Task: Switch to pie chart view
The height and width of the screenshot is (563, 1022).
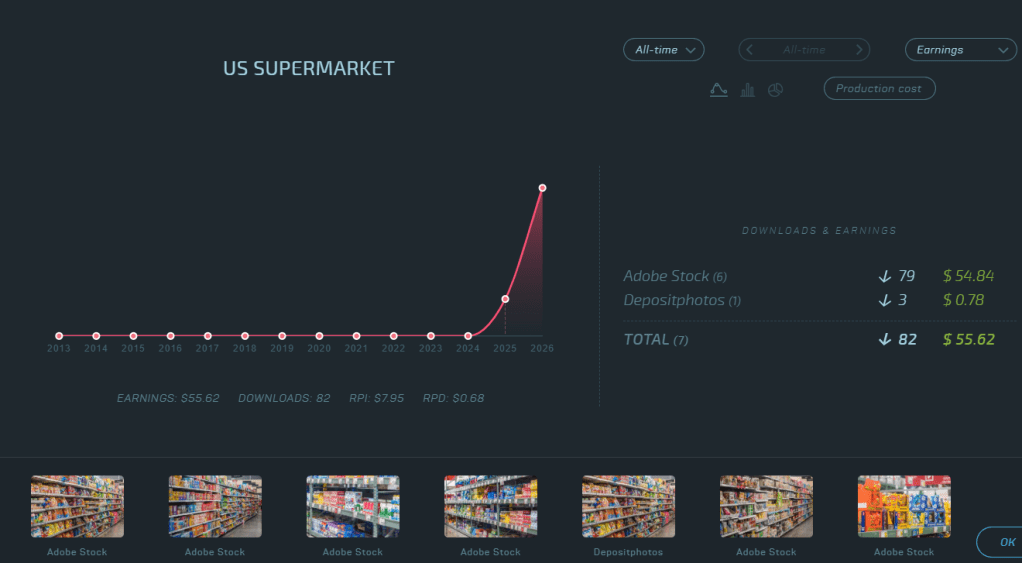Action: click(x=775, y=90)
